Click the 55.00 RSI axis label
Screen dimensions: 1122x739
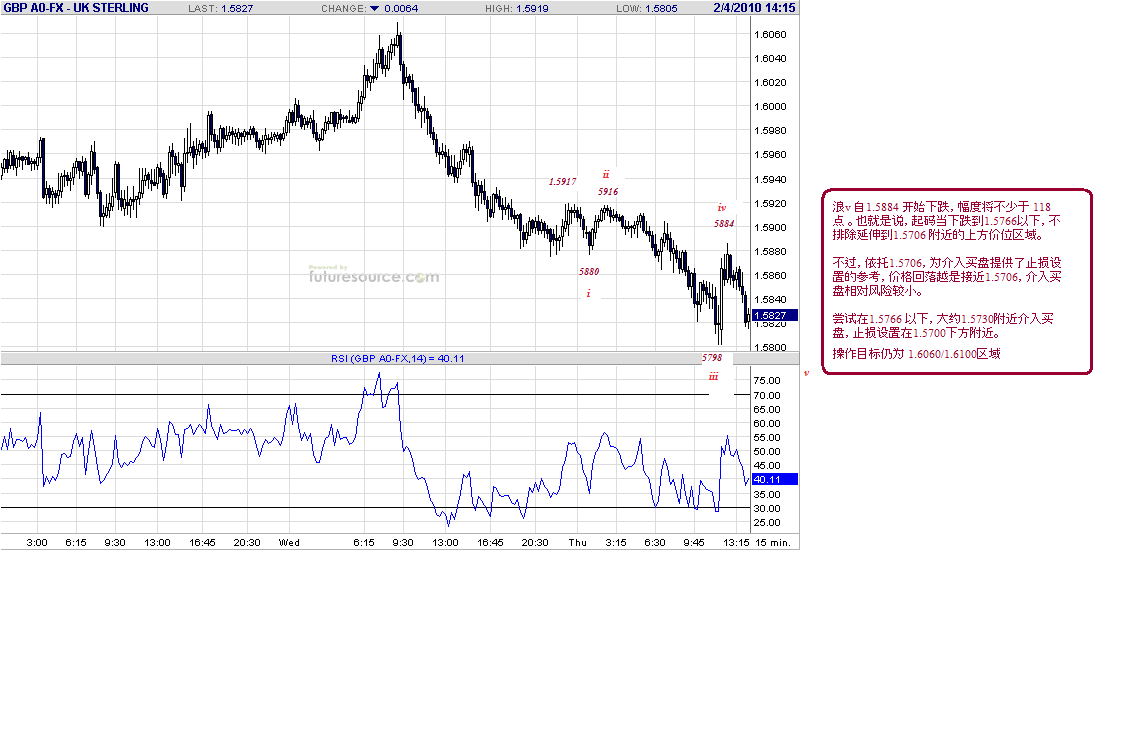(x=766, y=438)
